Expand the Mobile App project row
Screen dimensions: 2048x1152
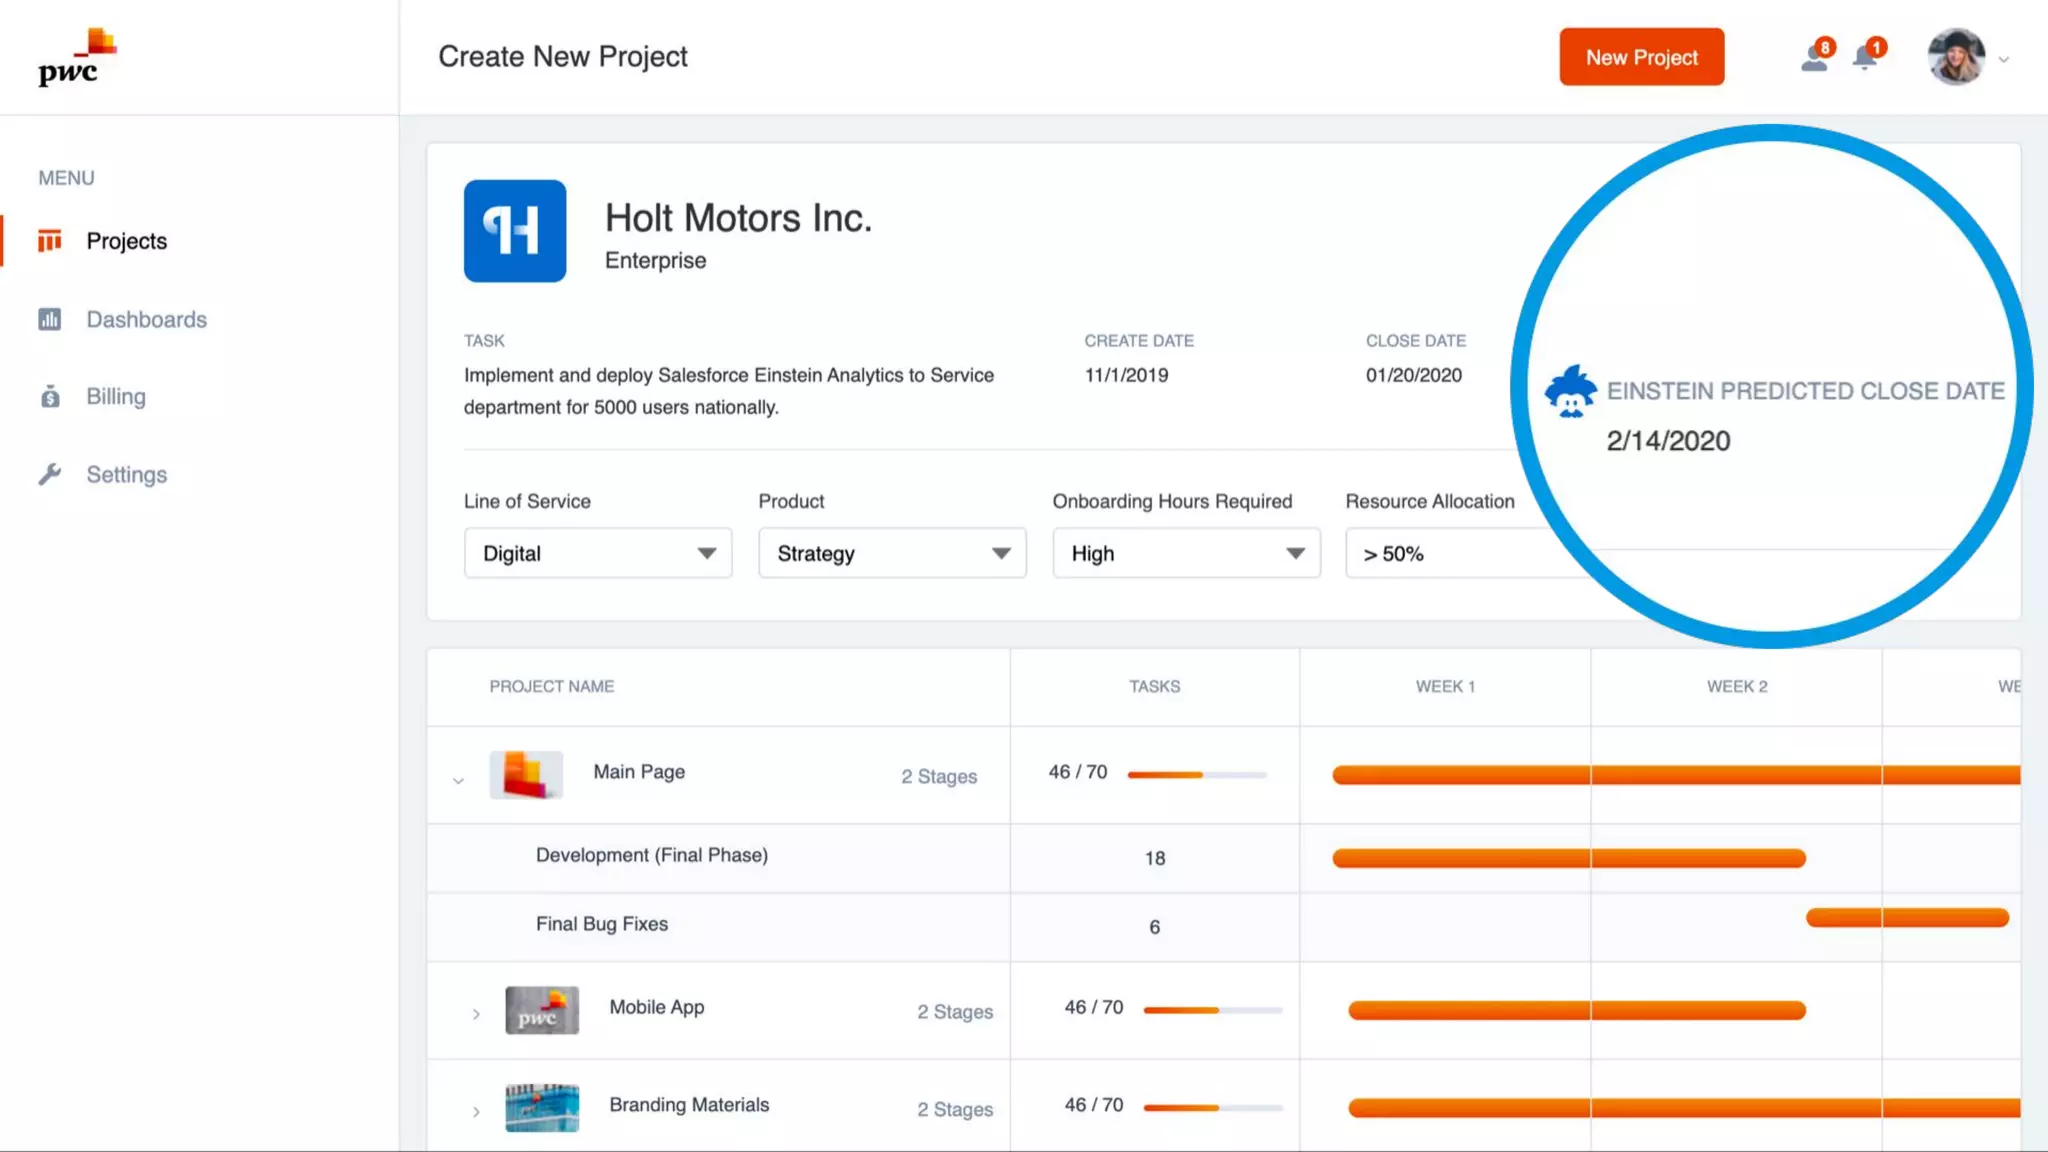click(476, 1014)
